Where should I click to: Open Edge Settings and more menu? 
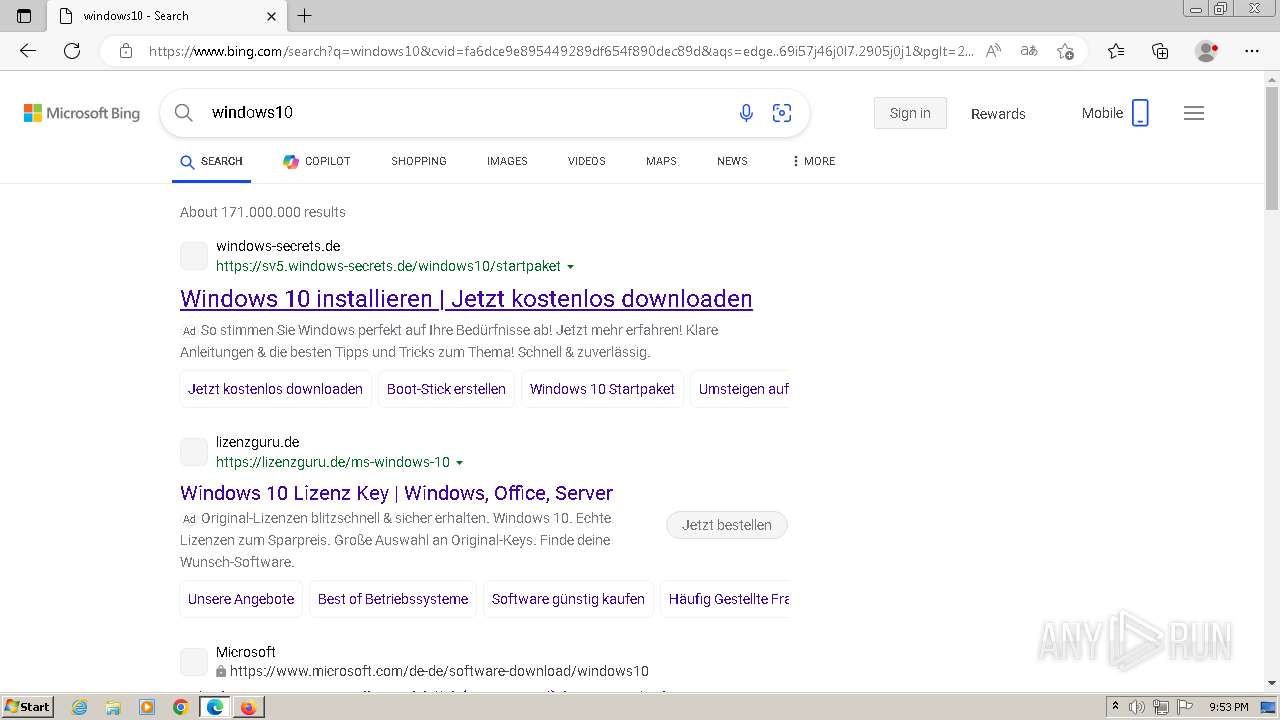click(x=1252, y=51)
